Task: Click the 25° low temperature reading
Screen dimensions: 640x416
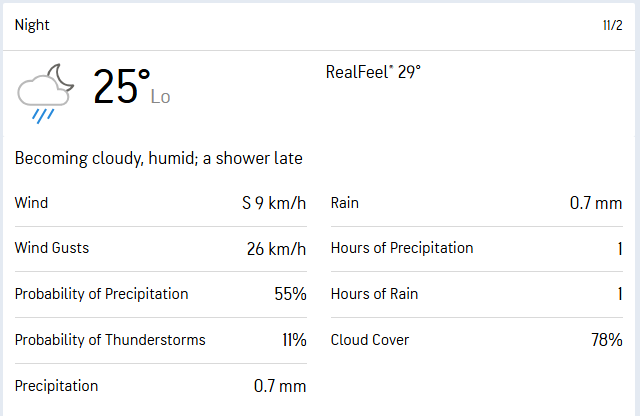Action: coord(122,87)
